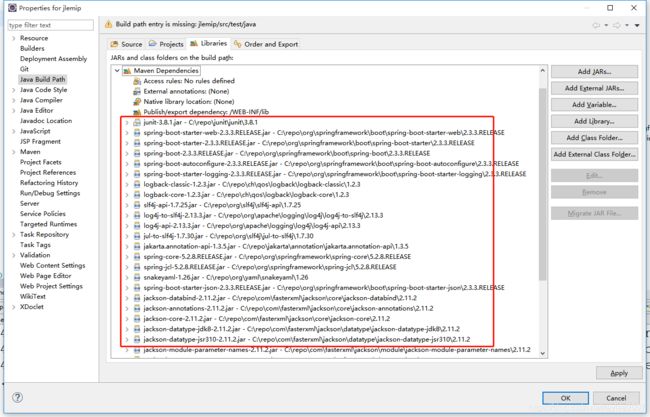The width and height of the screenshot is (650, 417).
Task: Select the spring-boot-autoconfigure-2.3.3.RELEASE.jar row
Action: (331, 164)
